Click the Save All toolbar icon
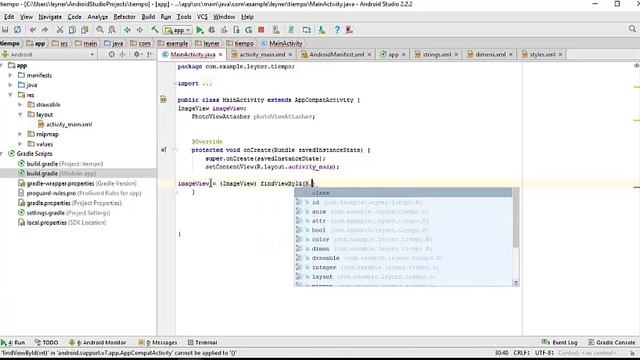Viewport: 640px width, 360px height. pos(5,30)
